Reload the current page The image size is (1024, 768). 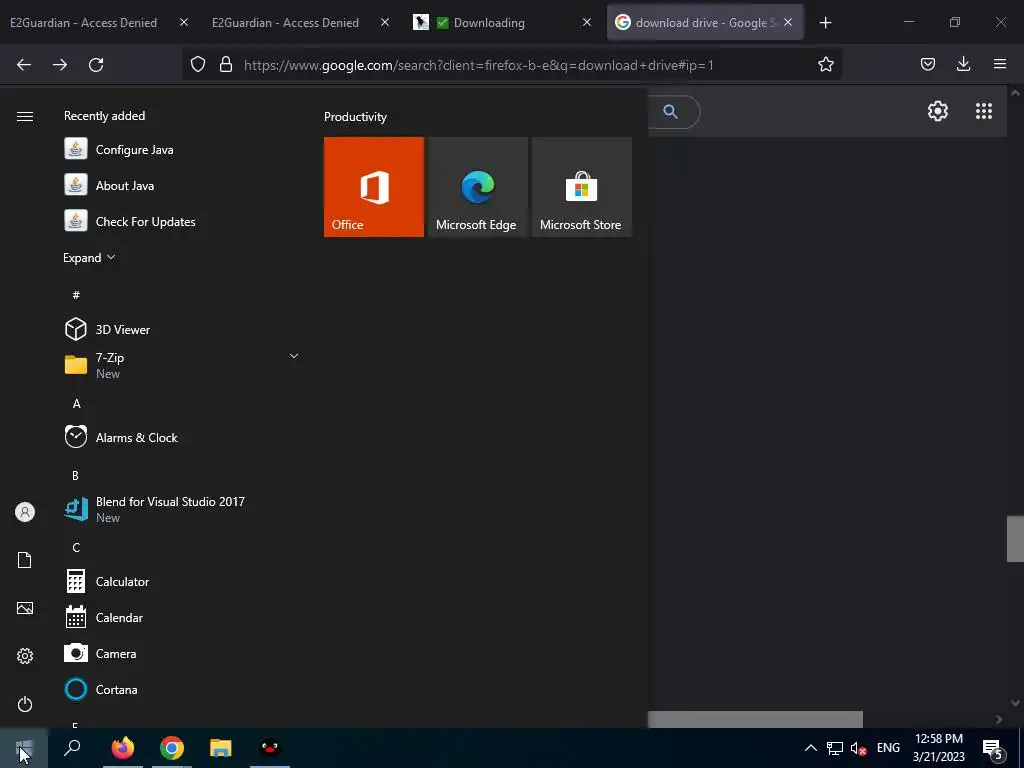coord(96,64)
